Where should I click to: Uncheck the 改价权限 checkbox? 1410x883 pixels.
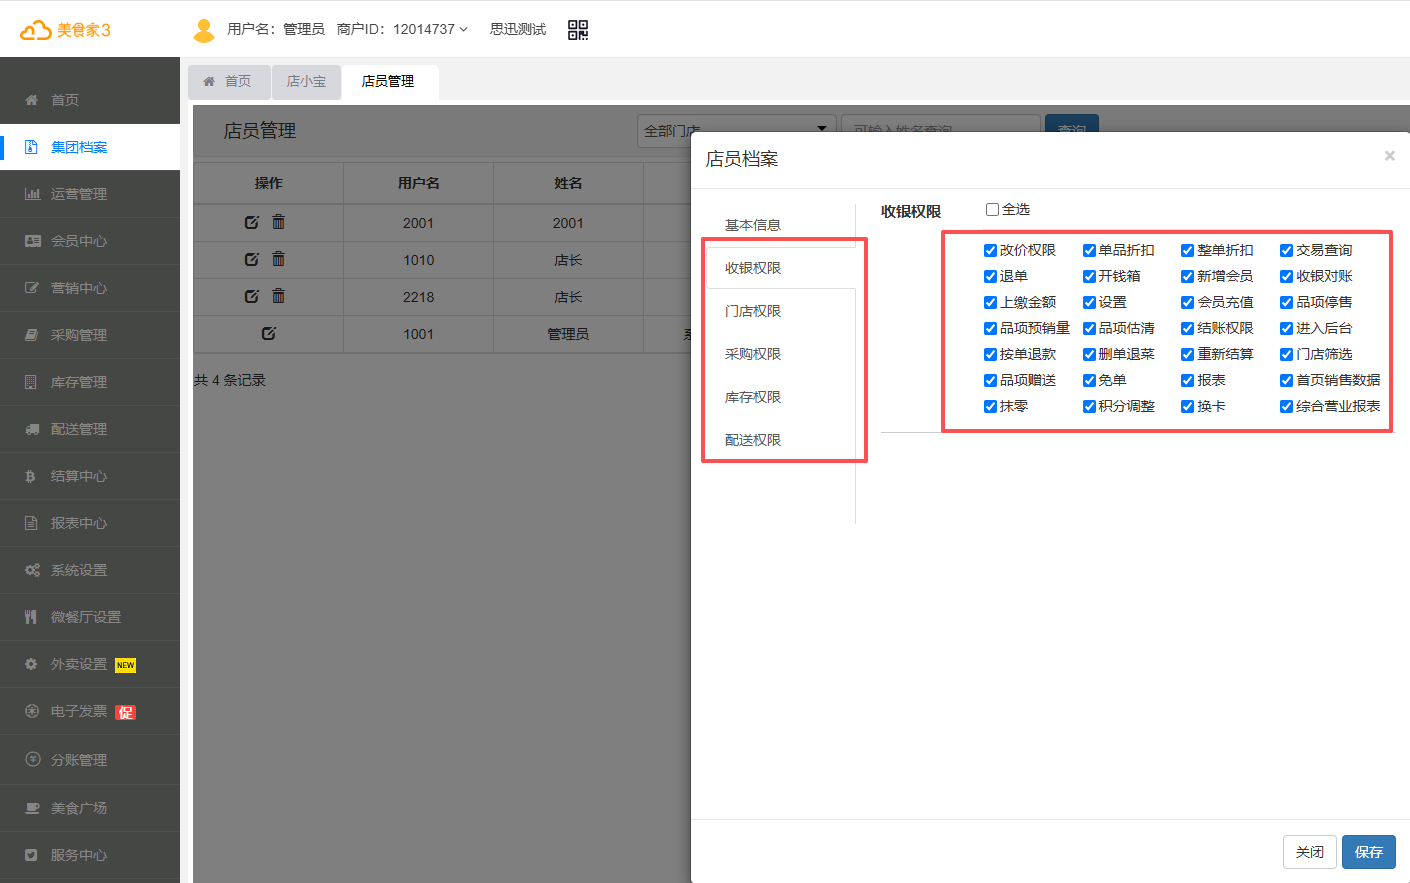pos(990,251)
